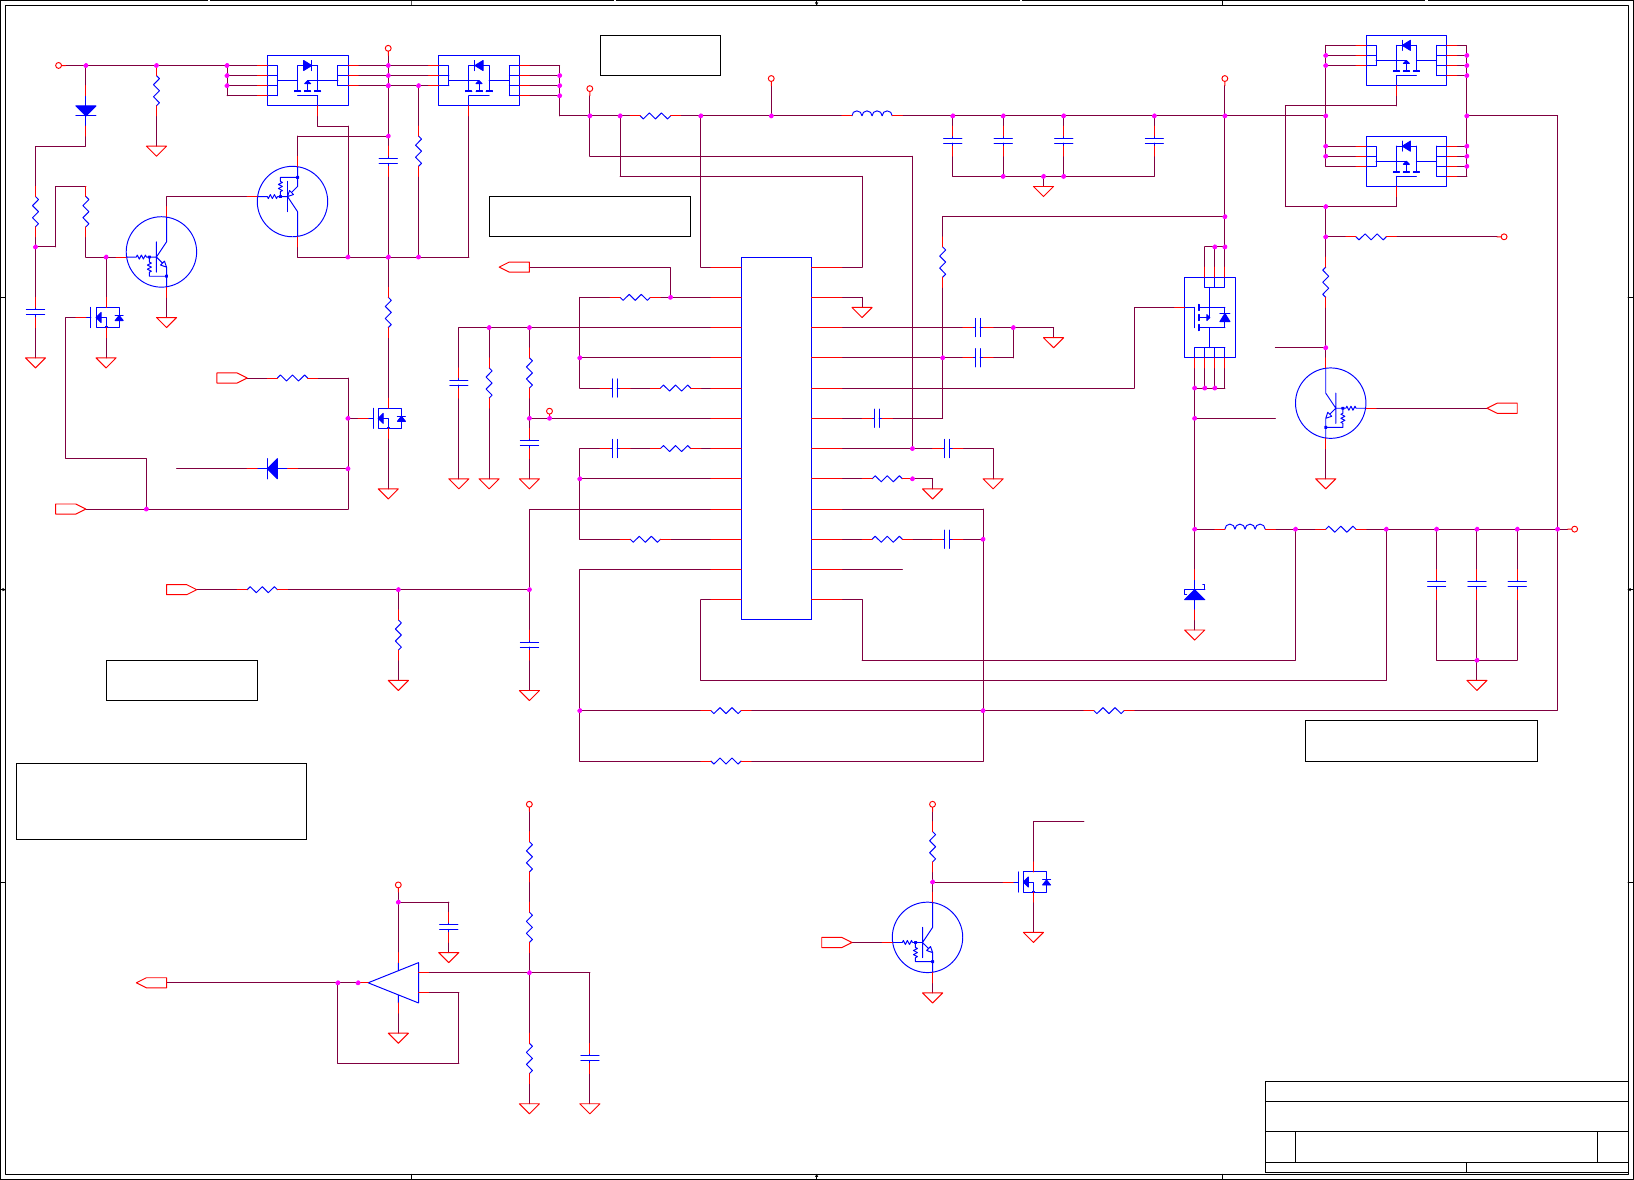The width and height of the screenshot is (1634, 1180).
Task: Click the title block in the bottom-right corner
Action: click(1446, 1126)
